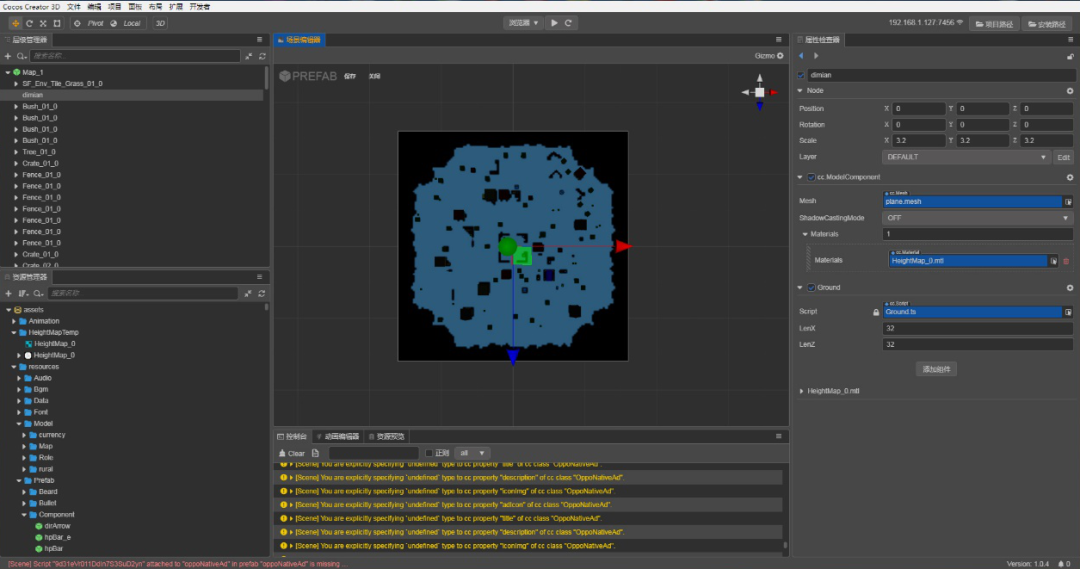The image size is (1080, 569).
Task: Click the Node section gear icon
Action: [x=1069, y=91]
